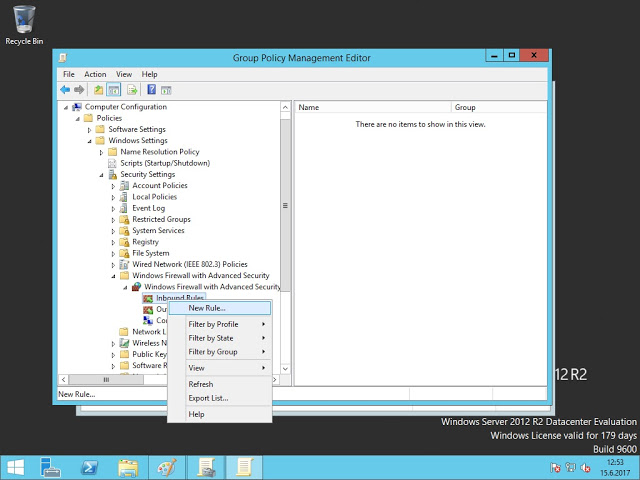Toggle Show/Hide Console Tree toolbar icon
640x480 pixels.
click(x=114, y=90)
